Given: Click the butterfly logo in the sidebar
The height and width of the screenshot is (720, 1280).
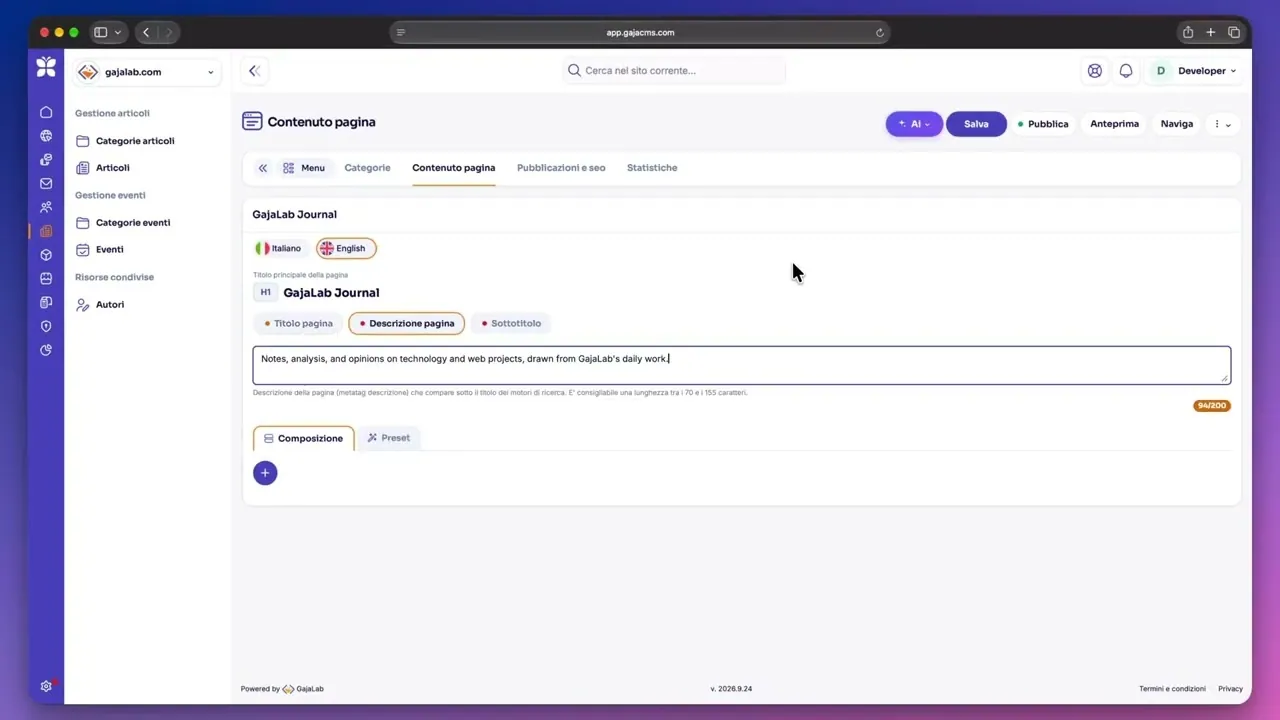Looking at the screenshot, I should (46, 67).
